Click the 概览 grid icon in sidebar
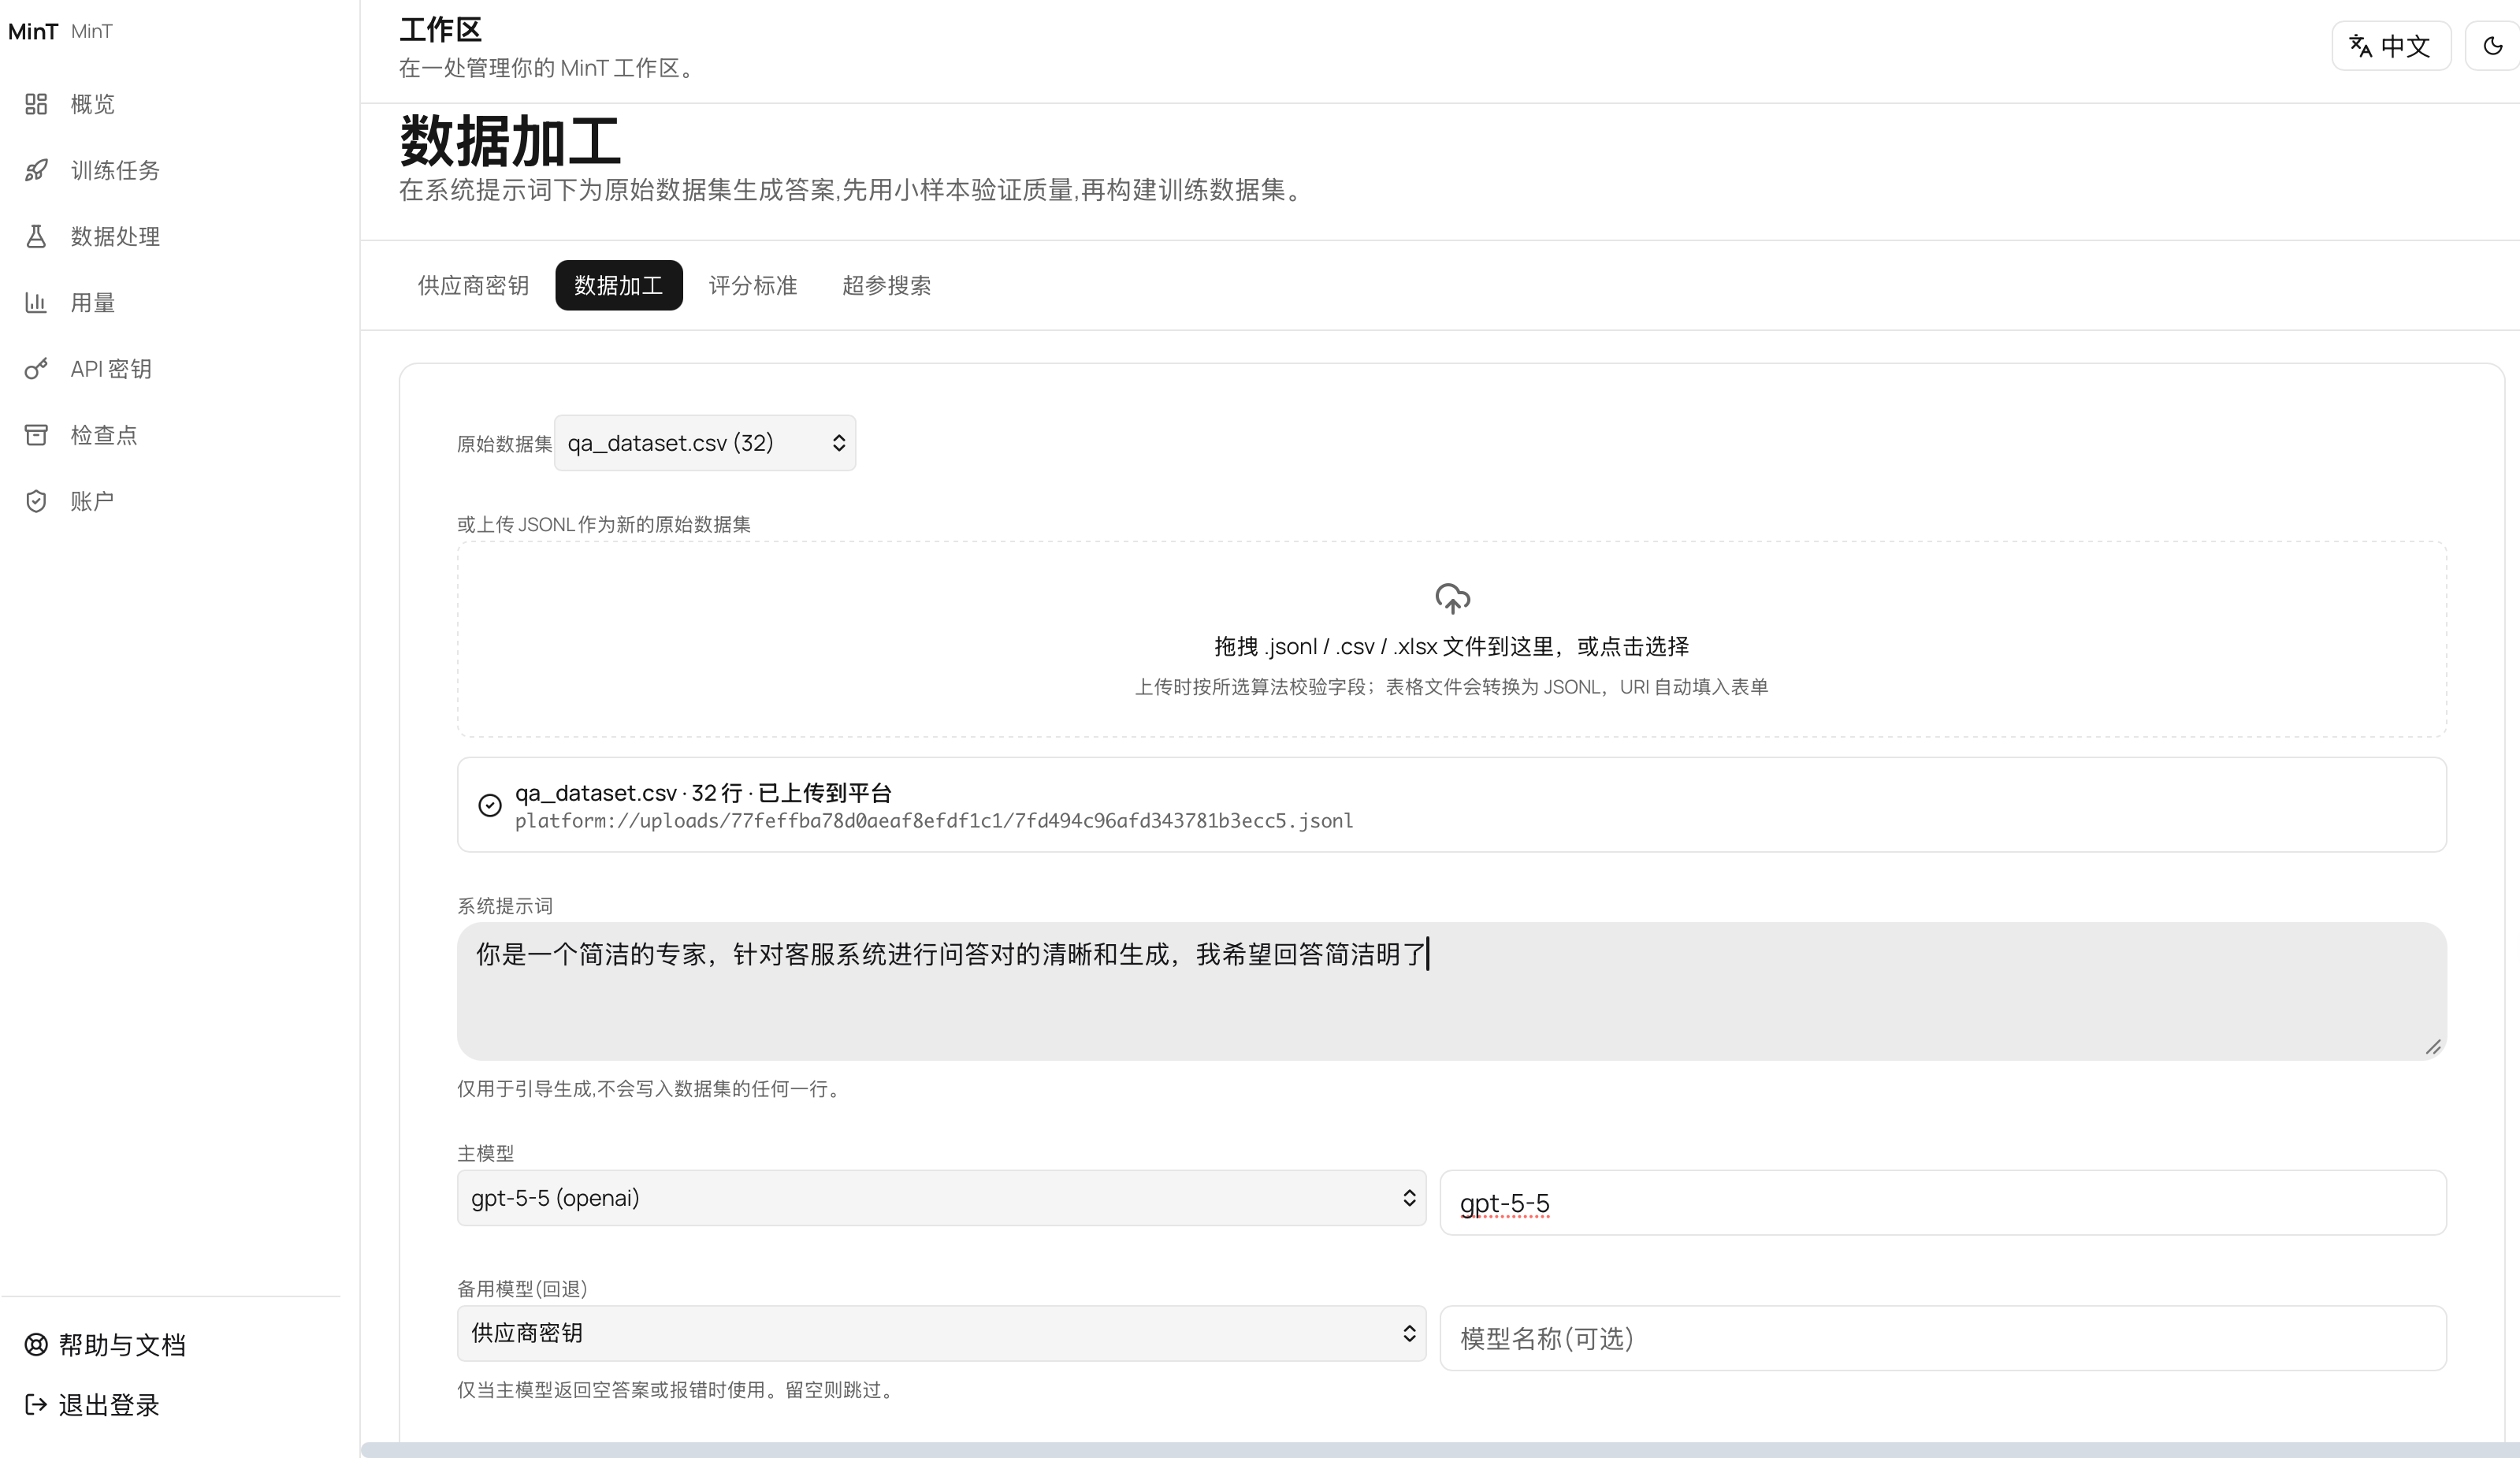2520x1458 pixels. pos(36,104)
